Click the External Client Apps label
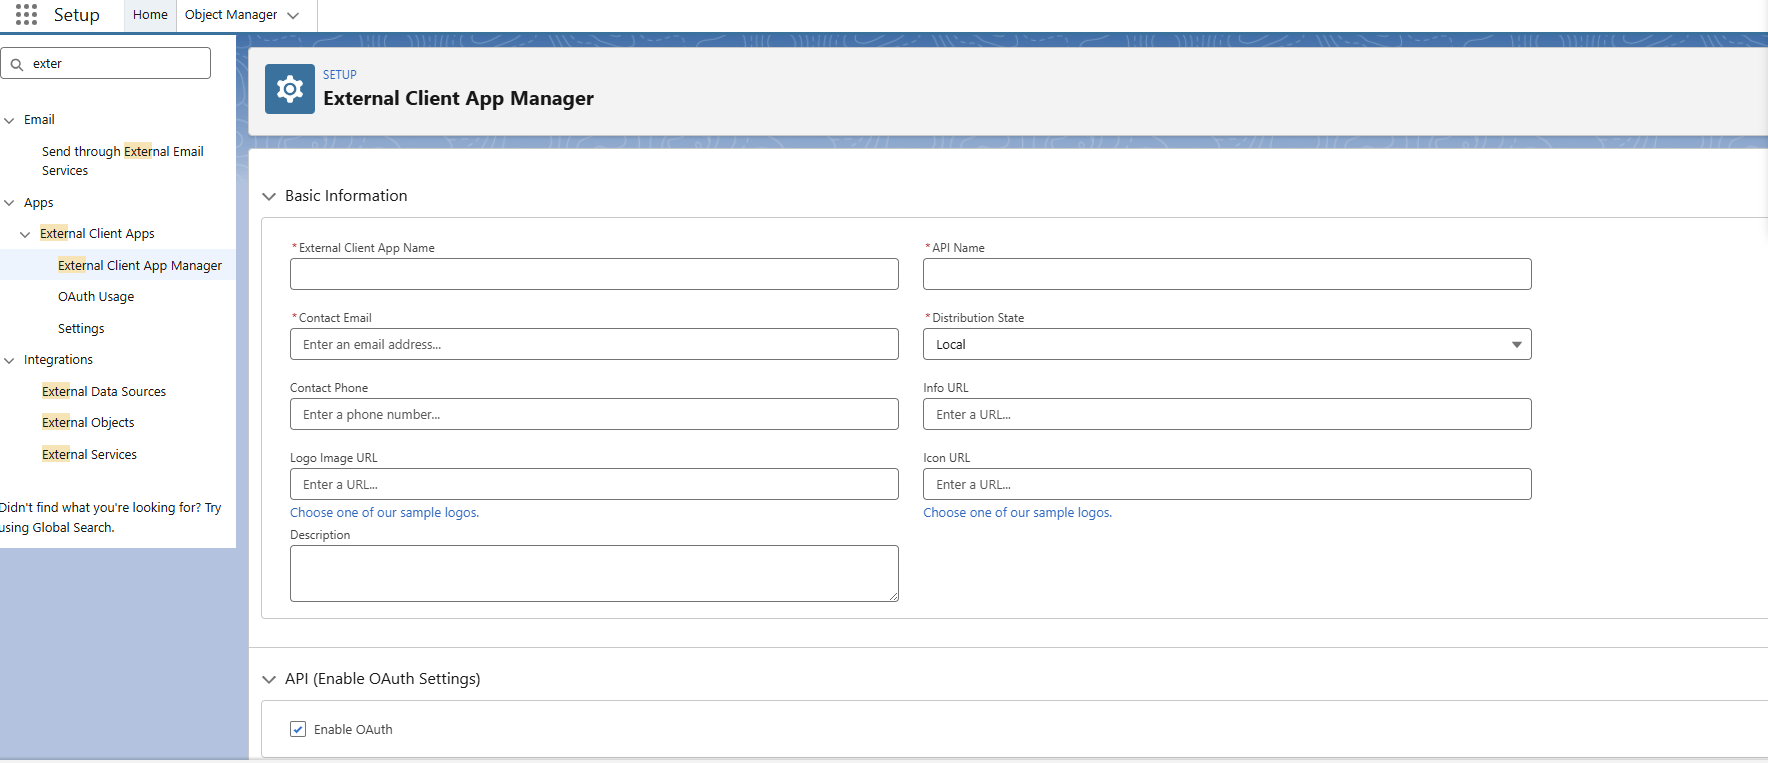The height and width of the screenshot is (763, 1768). pos(97,234)
